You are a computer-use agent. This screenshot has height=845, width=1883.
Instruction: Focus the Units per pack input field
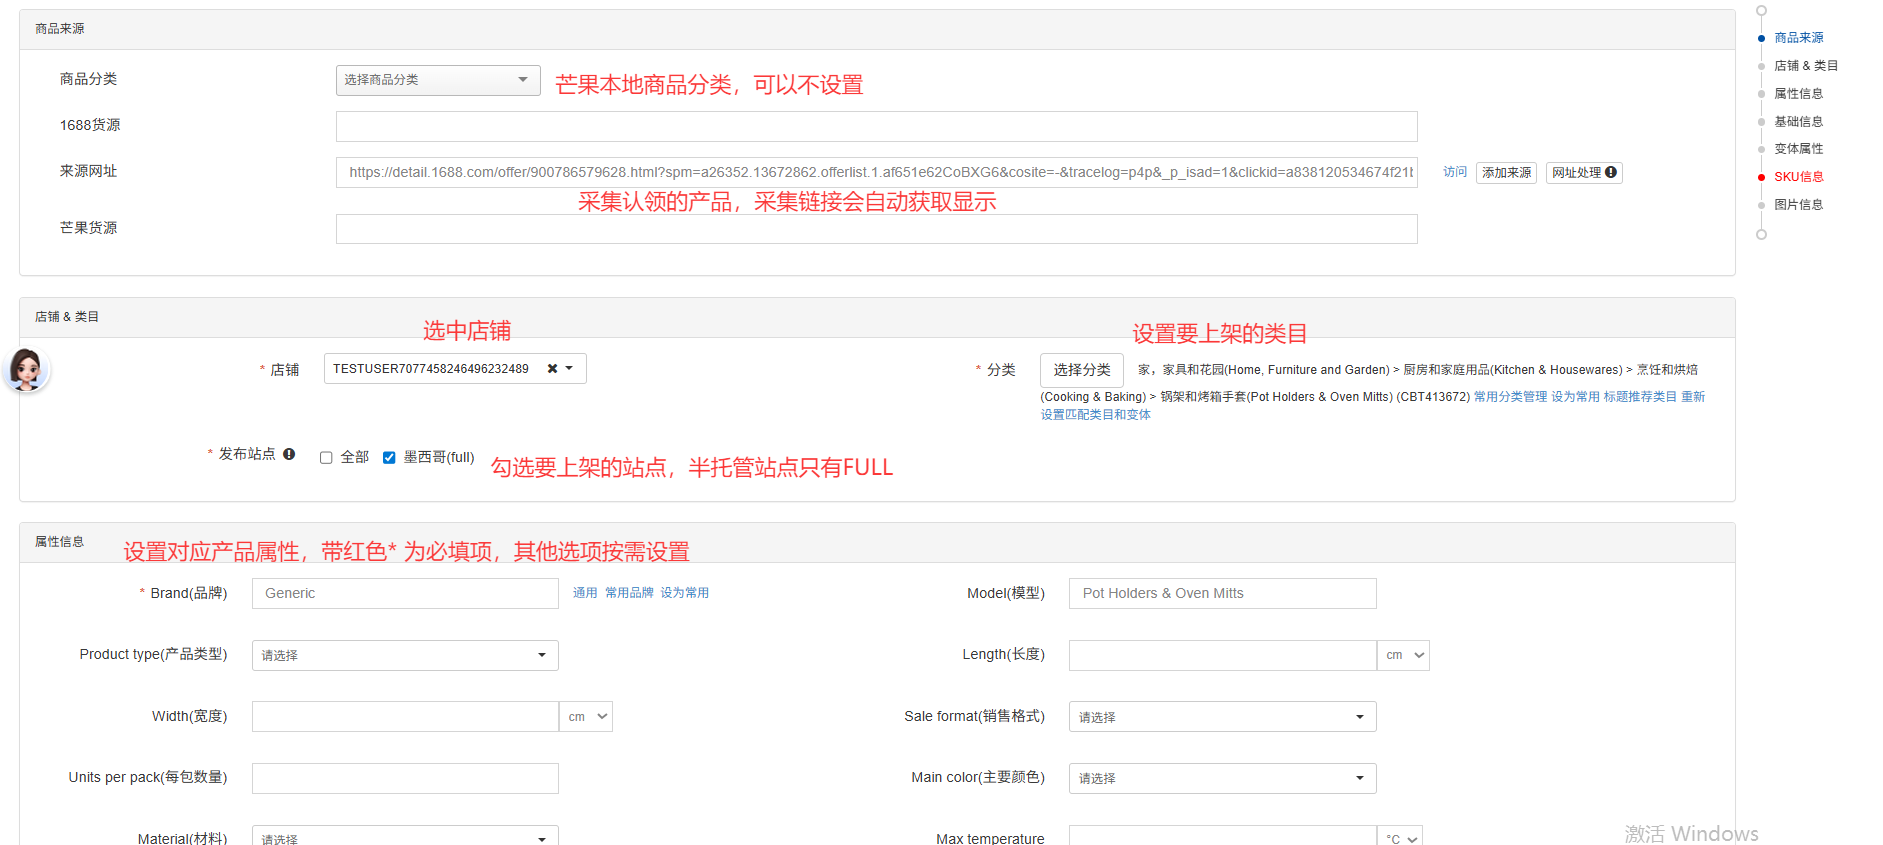pyautogui.click(x=405, y=778)
